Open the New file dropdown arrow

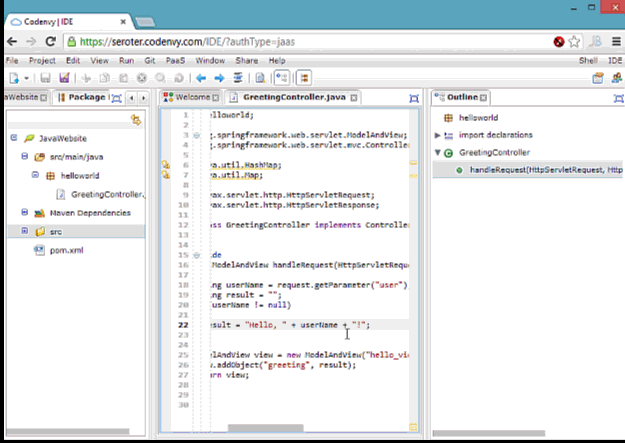[26, 78]
